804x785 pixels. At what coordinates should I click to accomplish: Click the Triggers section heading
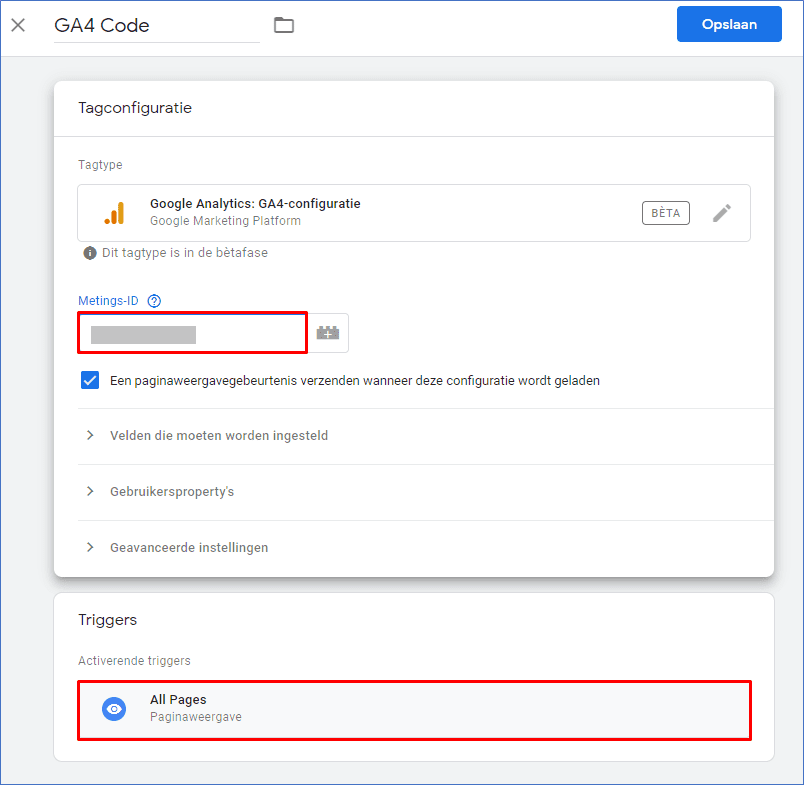point(108,620)
